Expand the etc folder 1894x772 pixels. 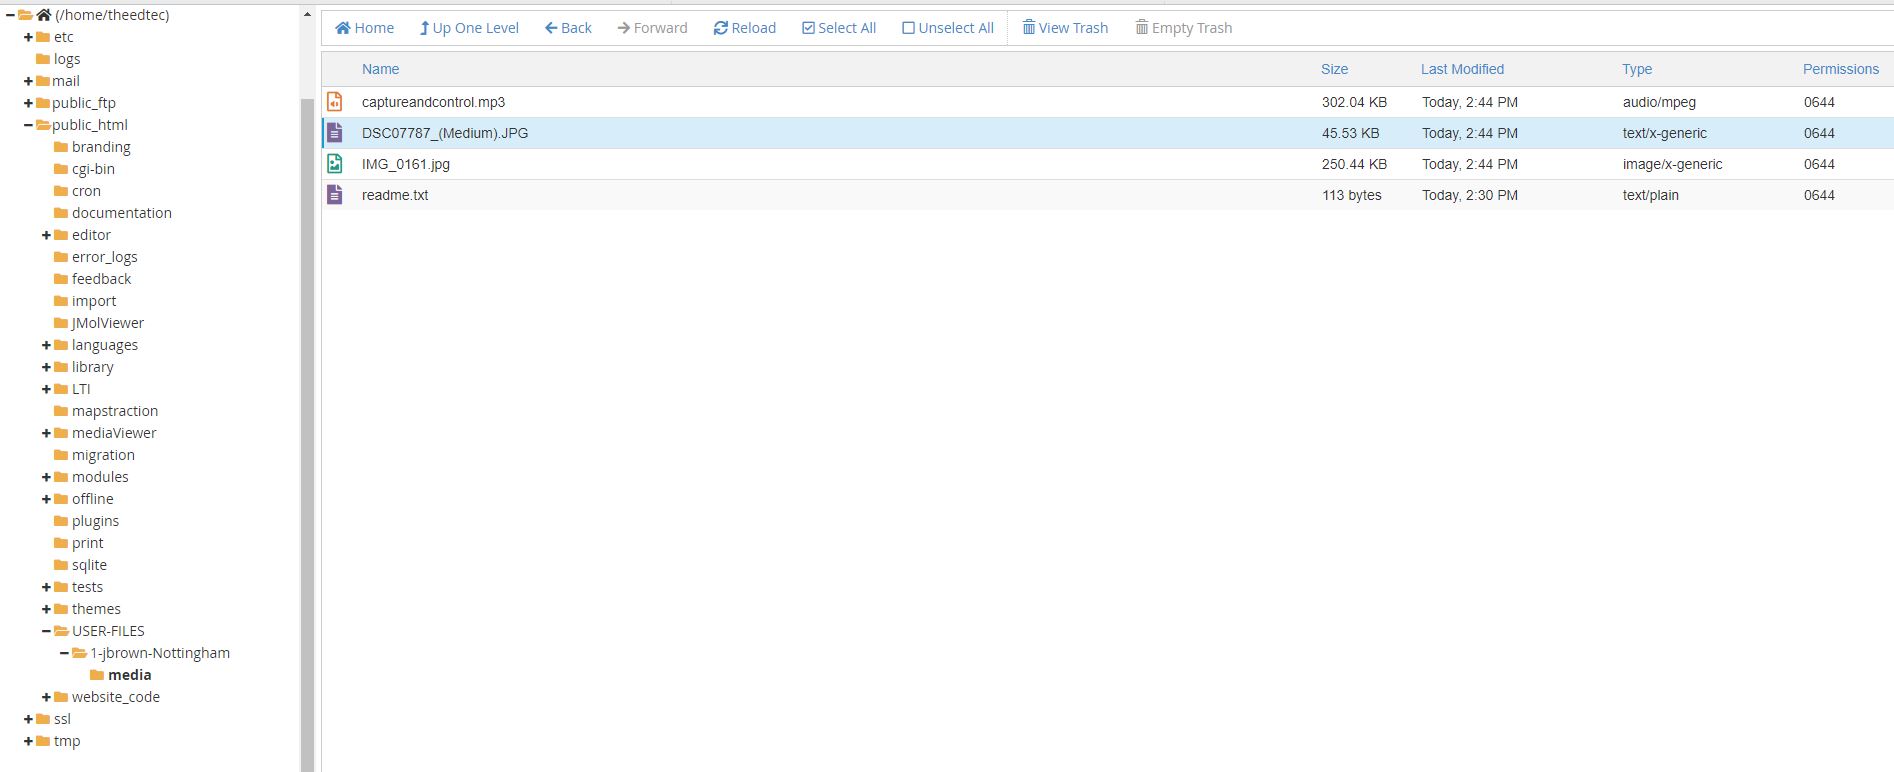pos(28,37)
